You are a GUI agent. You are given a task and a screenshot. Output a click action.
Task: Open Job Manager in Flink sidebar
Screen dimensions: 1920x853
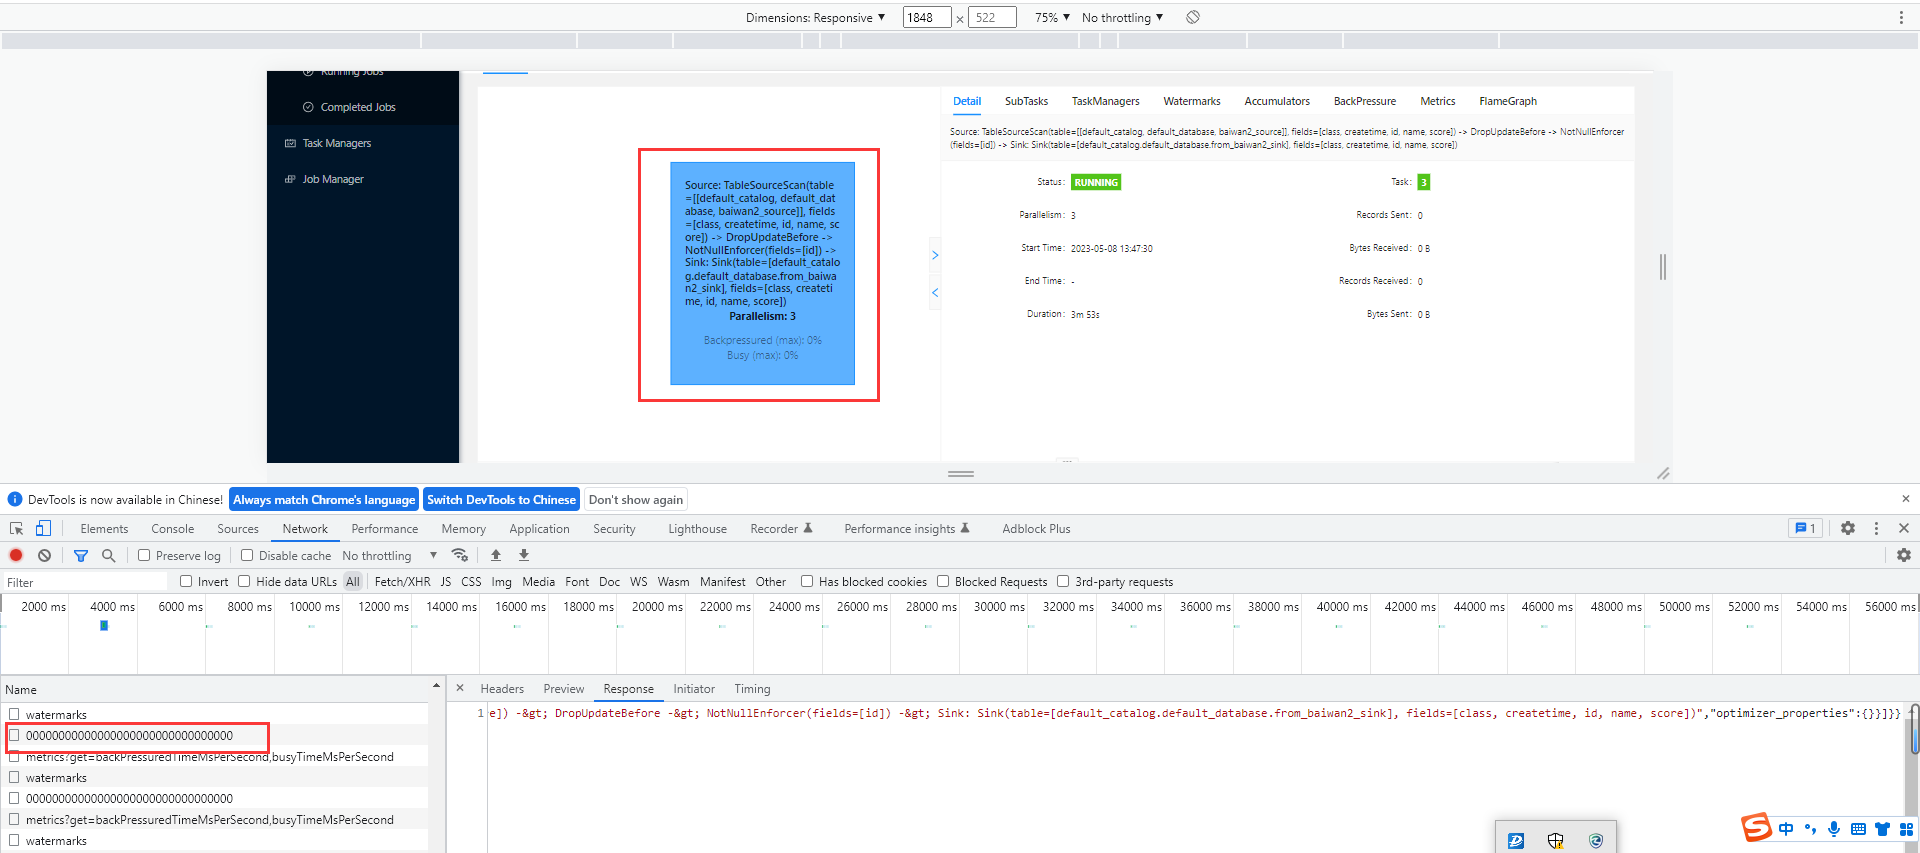coord(333,179)
